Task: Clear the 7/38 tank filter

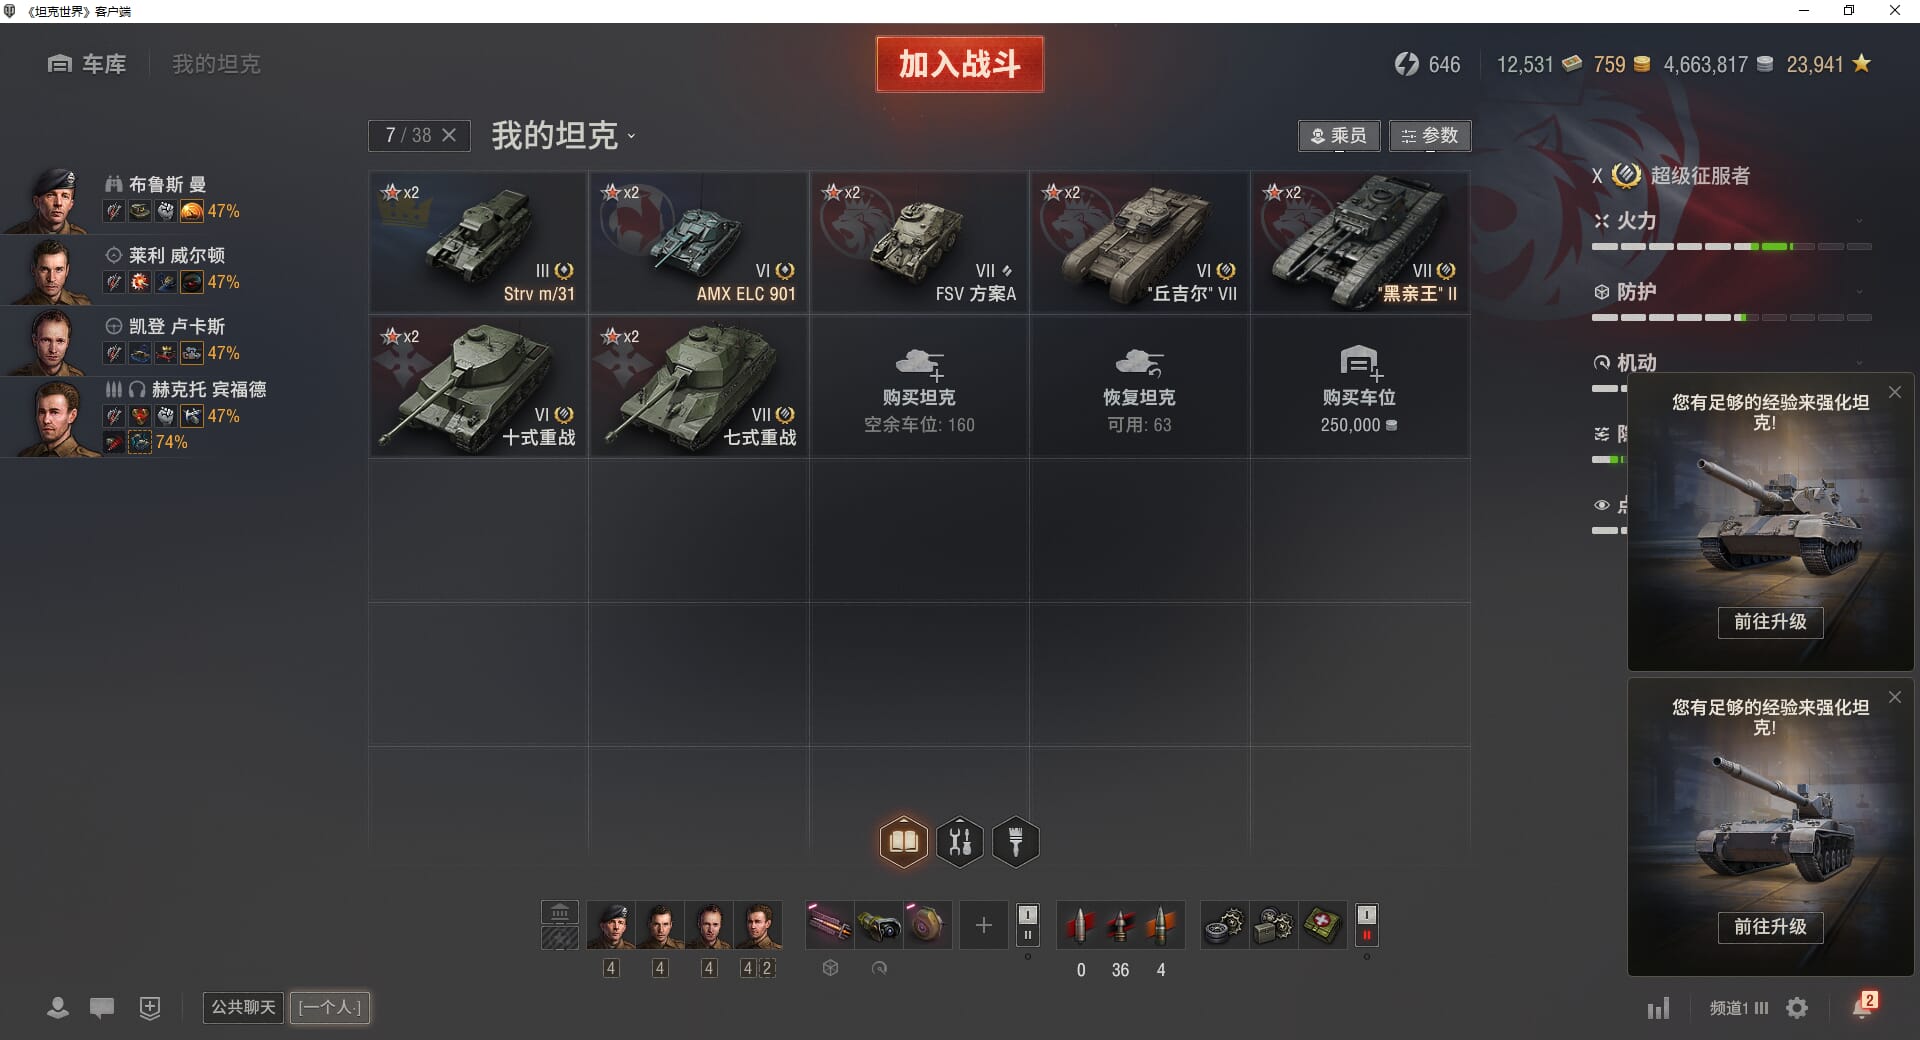Action: point(449,135)
